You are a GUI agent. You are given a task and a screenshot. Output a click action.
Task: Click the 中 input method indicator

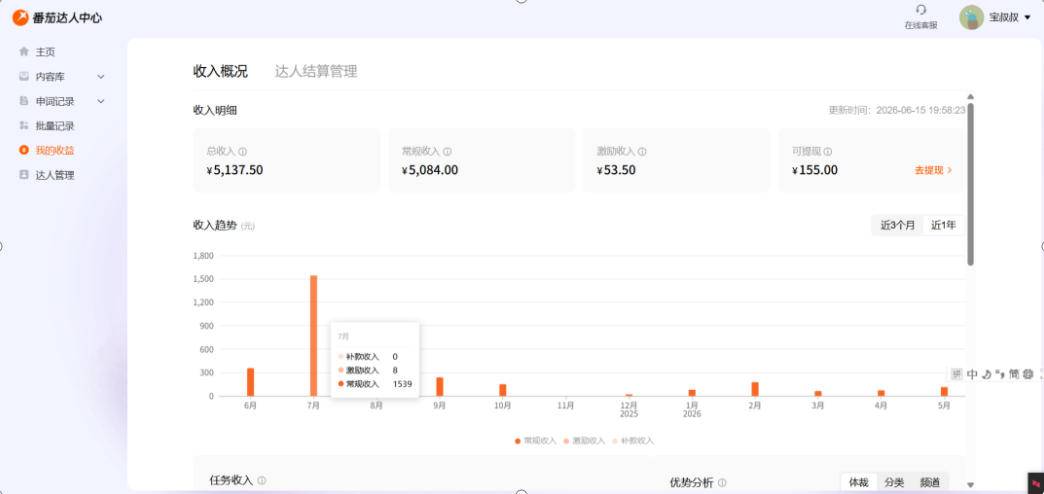[x=972, y=374]
